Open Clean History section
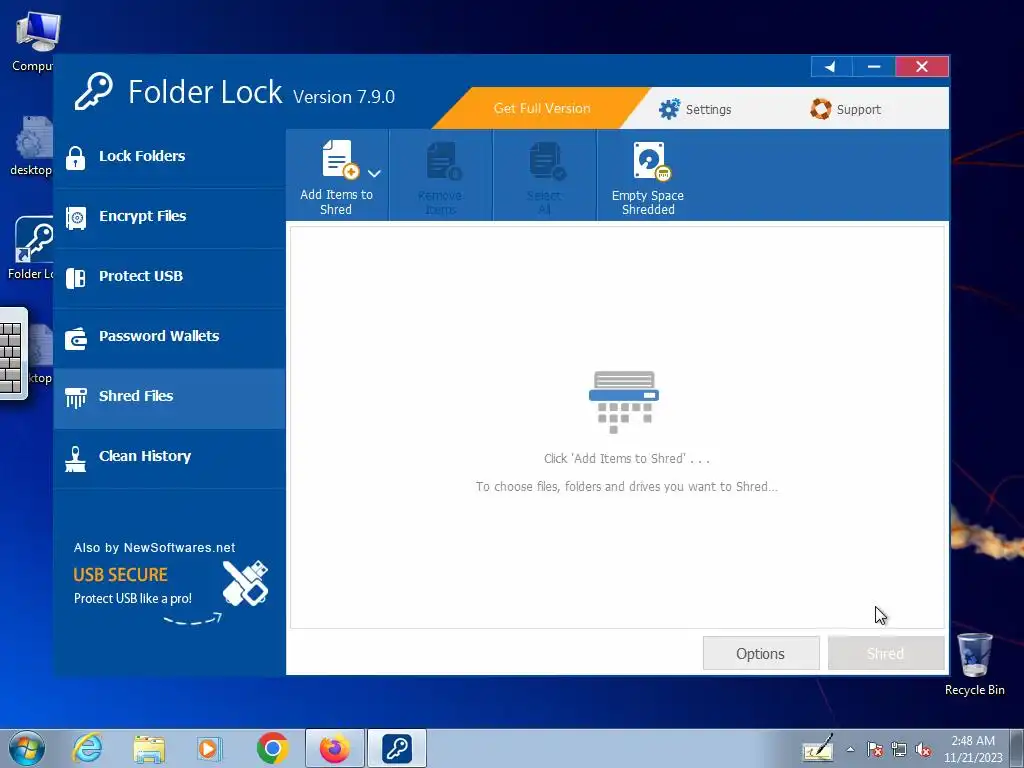This screenshot has width=1024, height=768. [x=169, y=458]
